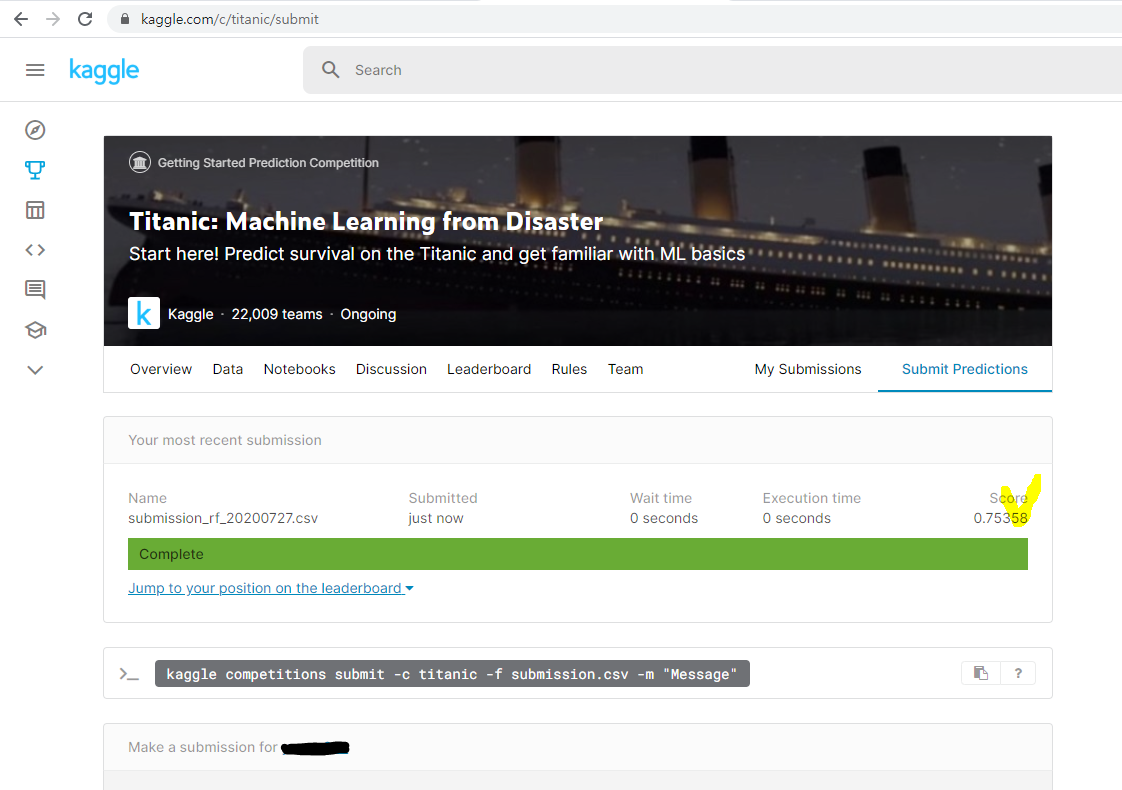Open the Courses graduation cap icon
The height and width of the screenshot is (790, 1122).
35,330
